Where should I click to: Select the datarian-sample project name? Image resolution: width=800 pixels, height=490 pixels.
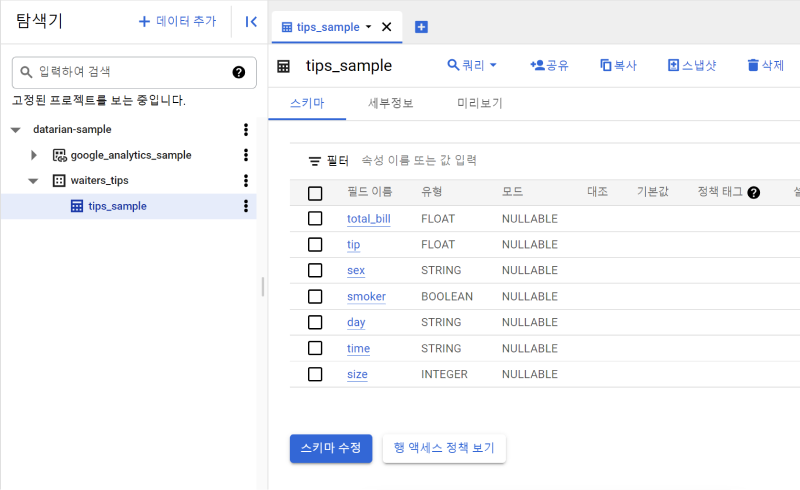point(72,130)
